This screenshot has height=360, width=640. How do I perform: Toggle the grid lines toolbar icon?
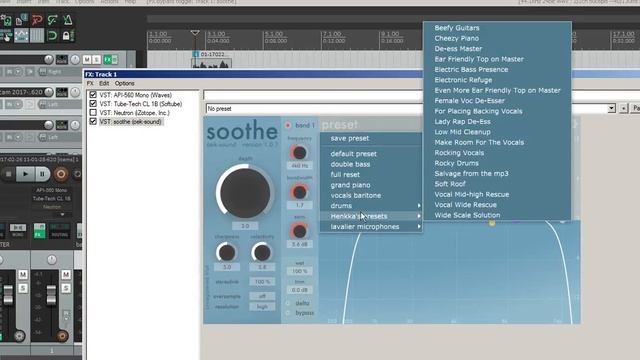click(37, 36)
